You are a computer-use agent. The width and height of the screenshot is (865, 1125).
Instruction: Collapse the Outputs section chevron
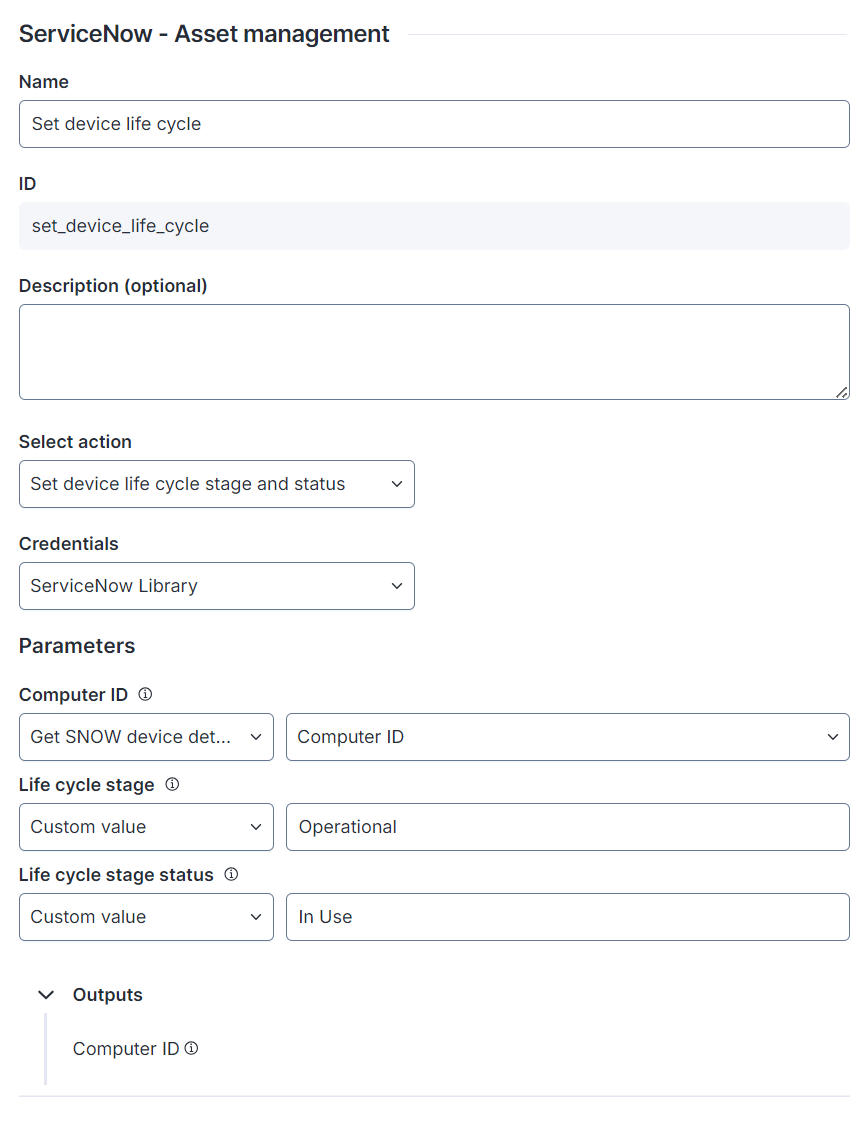(x=45, y=995)
